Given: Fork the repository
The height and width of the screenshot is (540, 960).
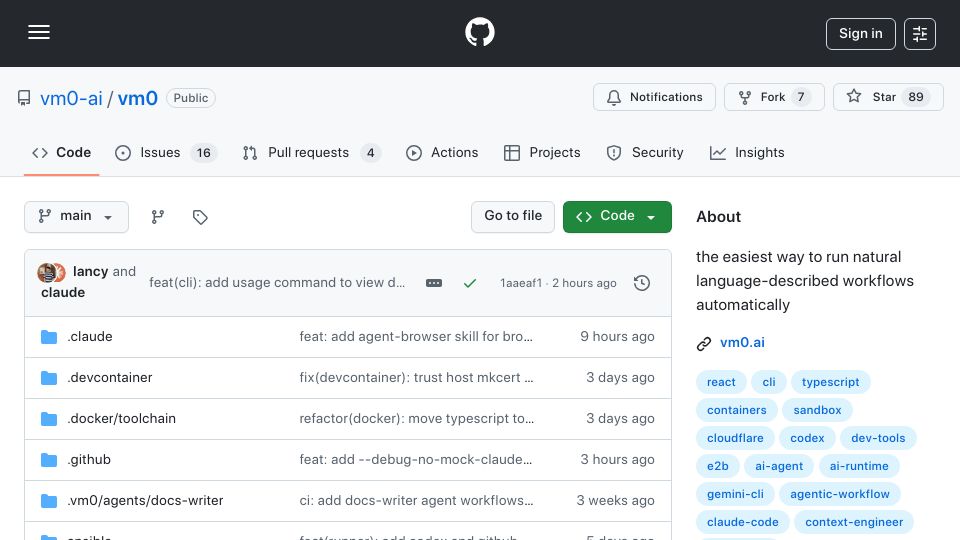Looking at the screenshot, I should [x=774, y=97].
